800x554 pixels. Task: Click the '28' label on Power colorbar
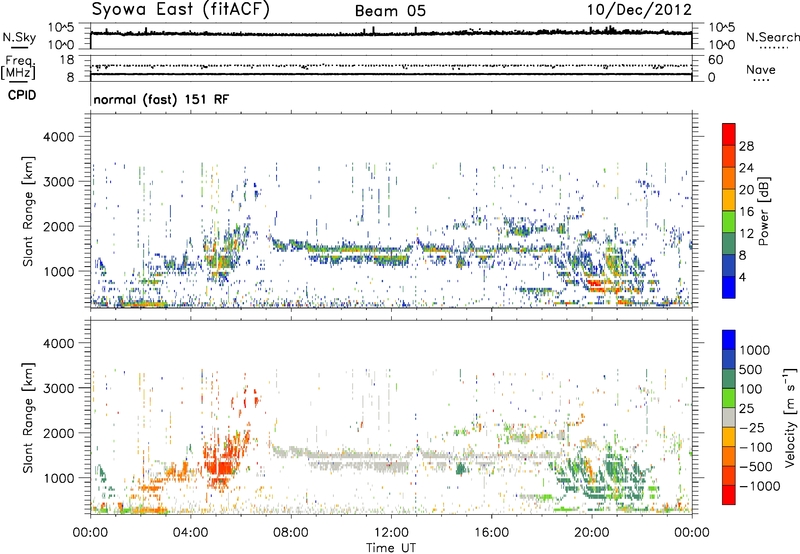click(746, 146)
